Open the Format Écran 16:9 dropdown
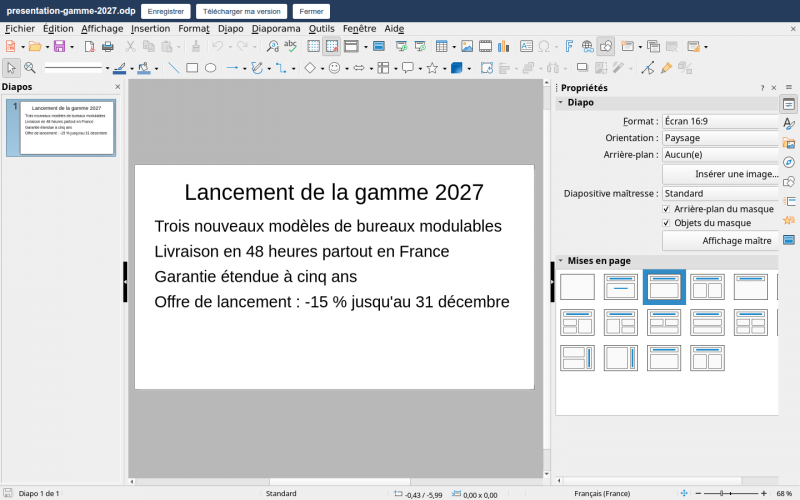The image size is (800, 500). 720,121
